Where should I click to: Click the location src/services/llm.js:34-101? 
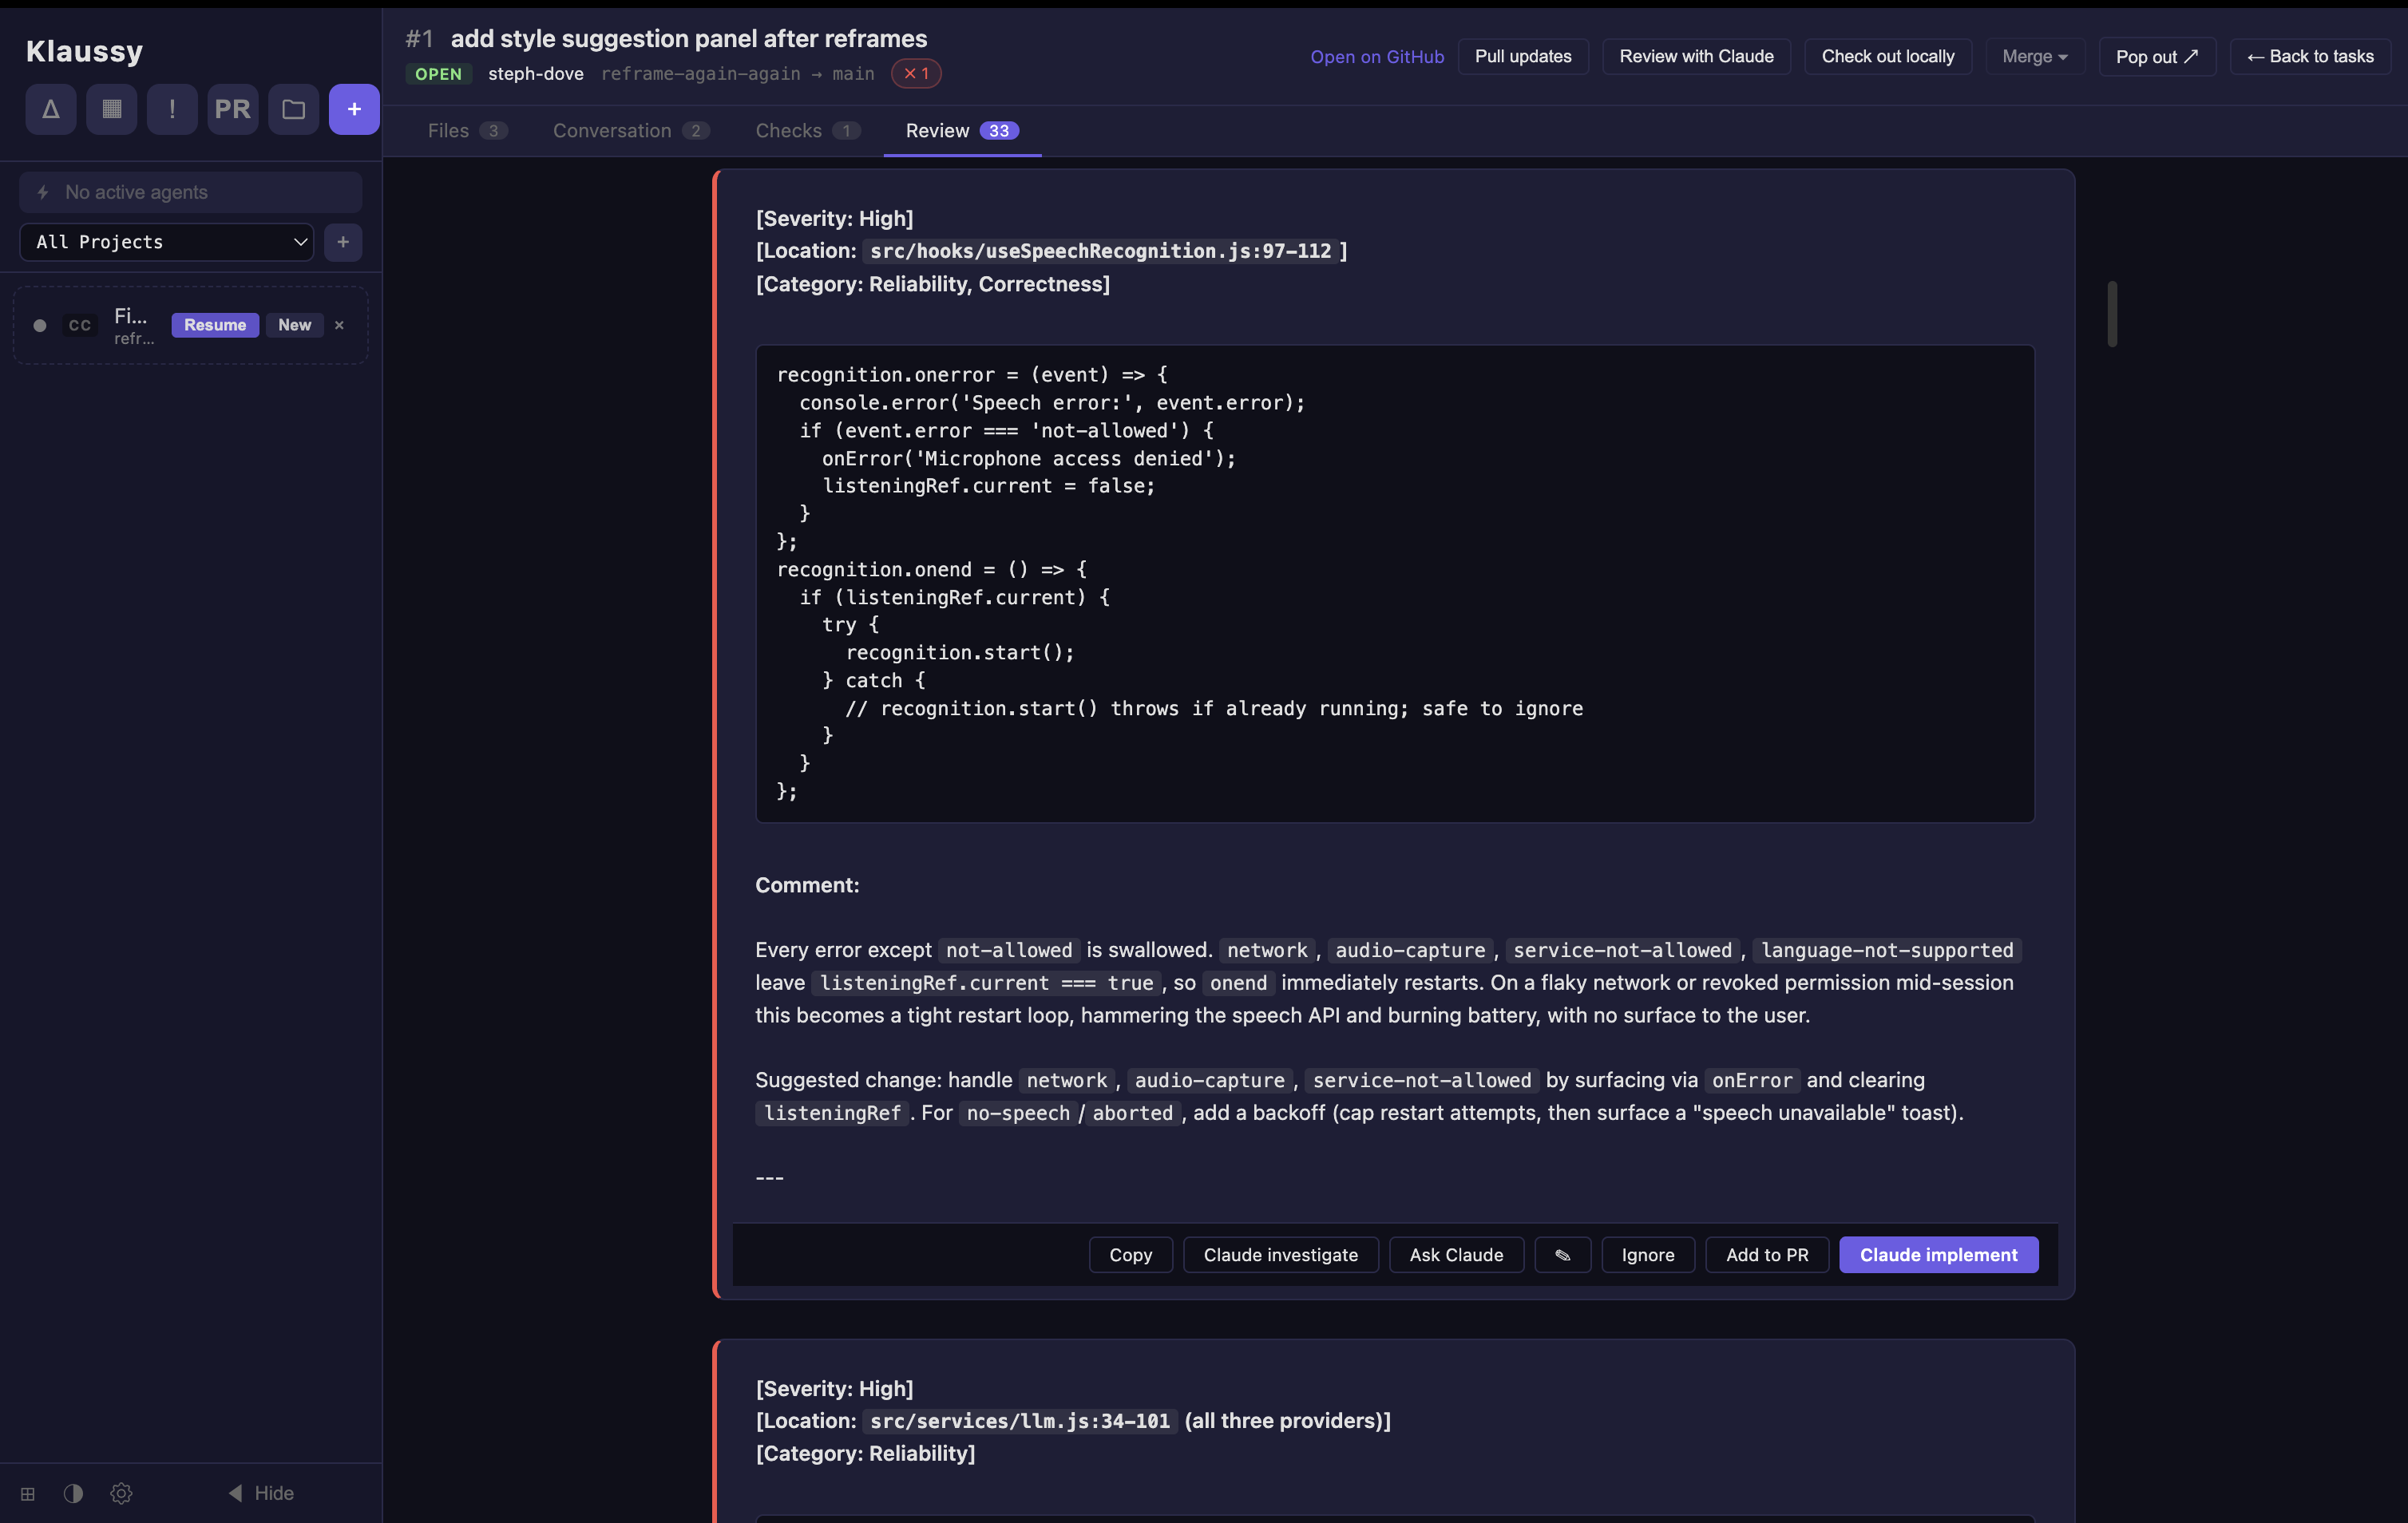coord(1019,1421)
